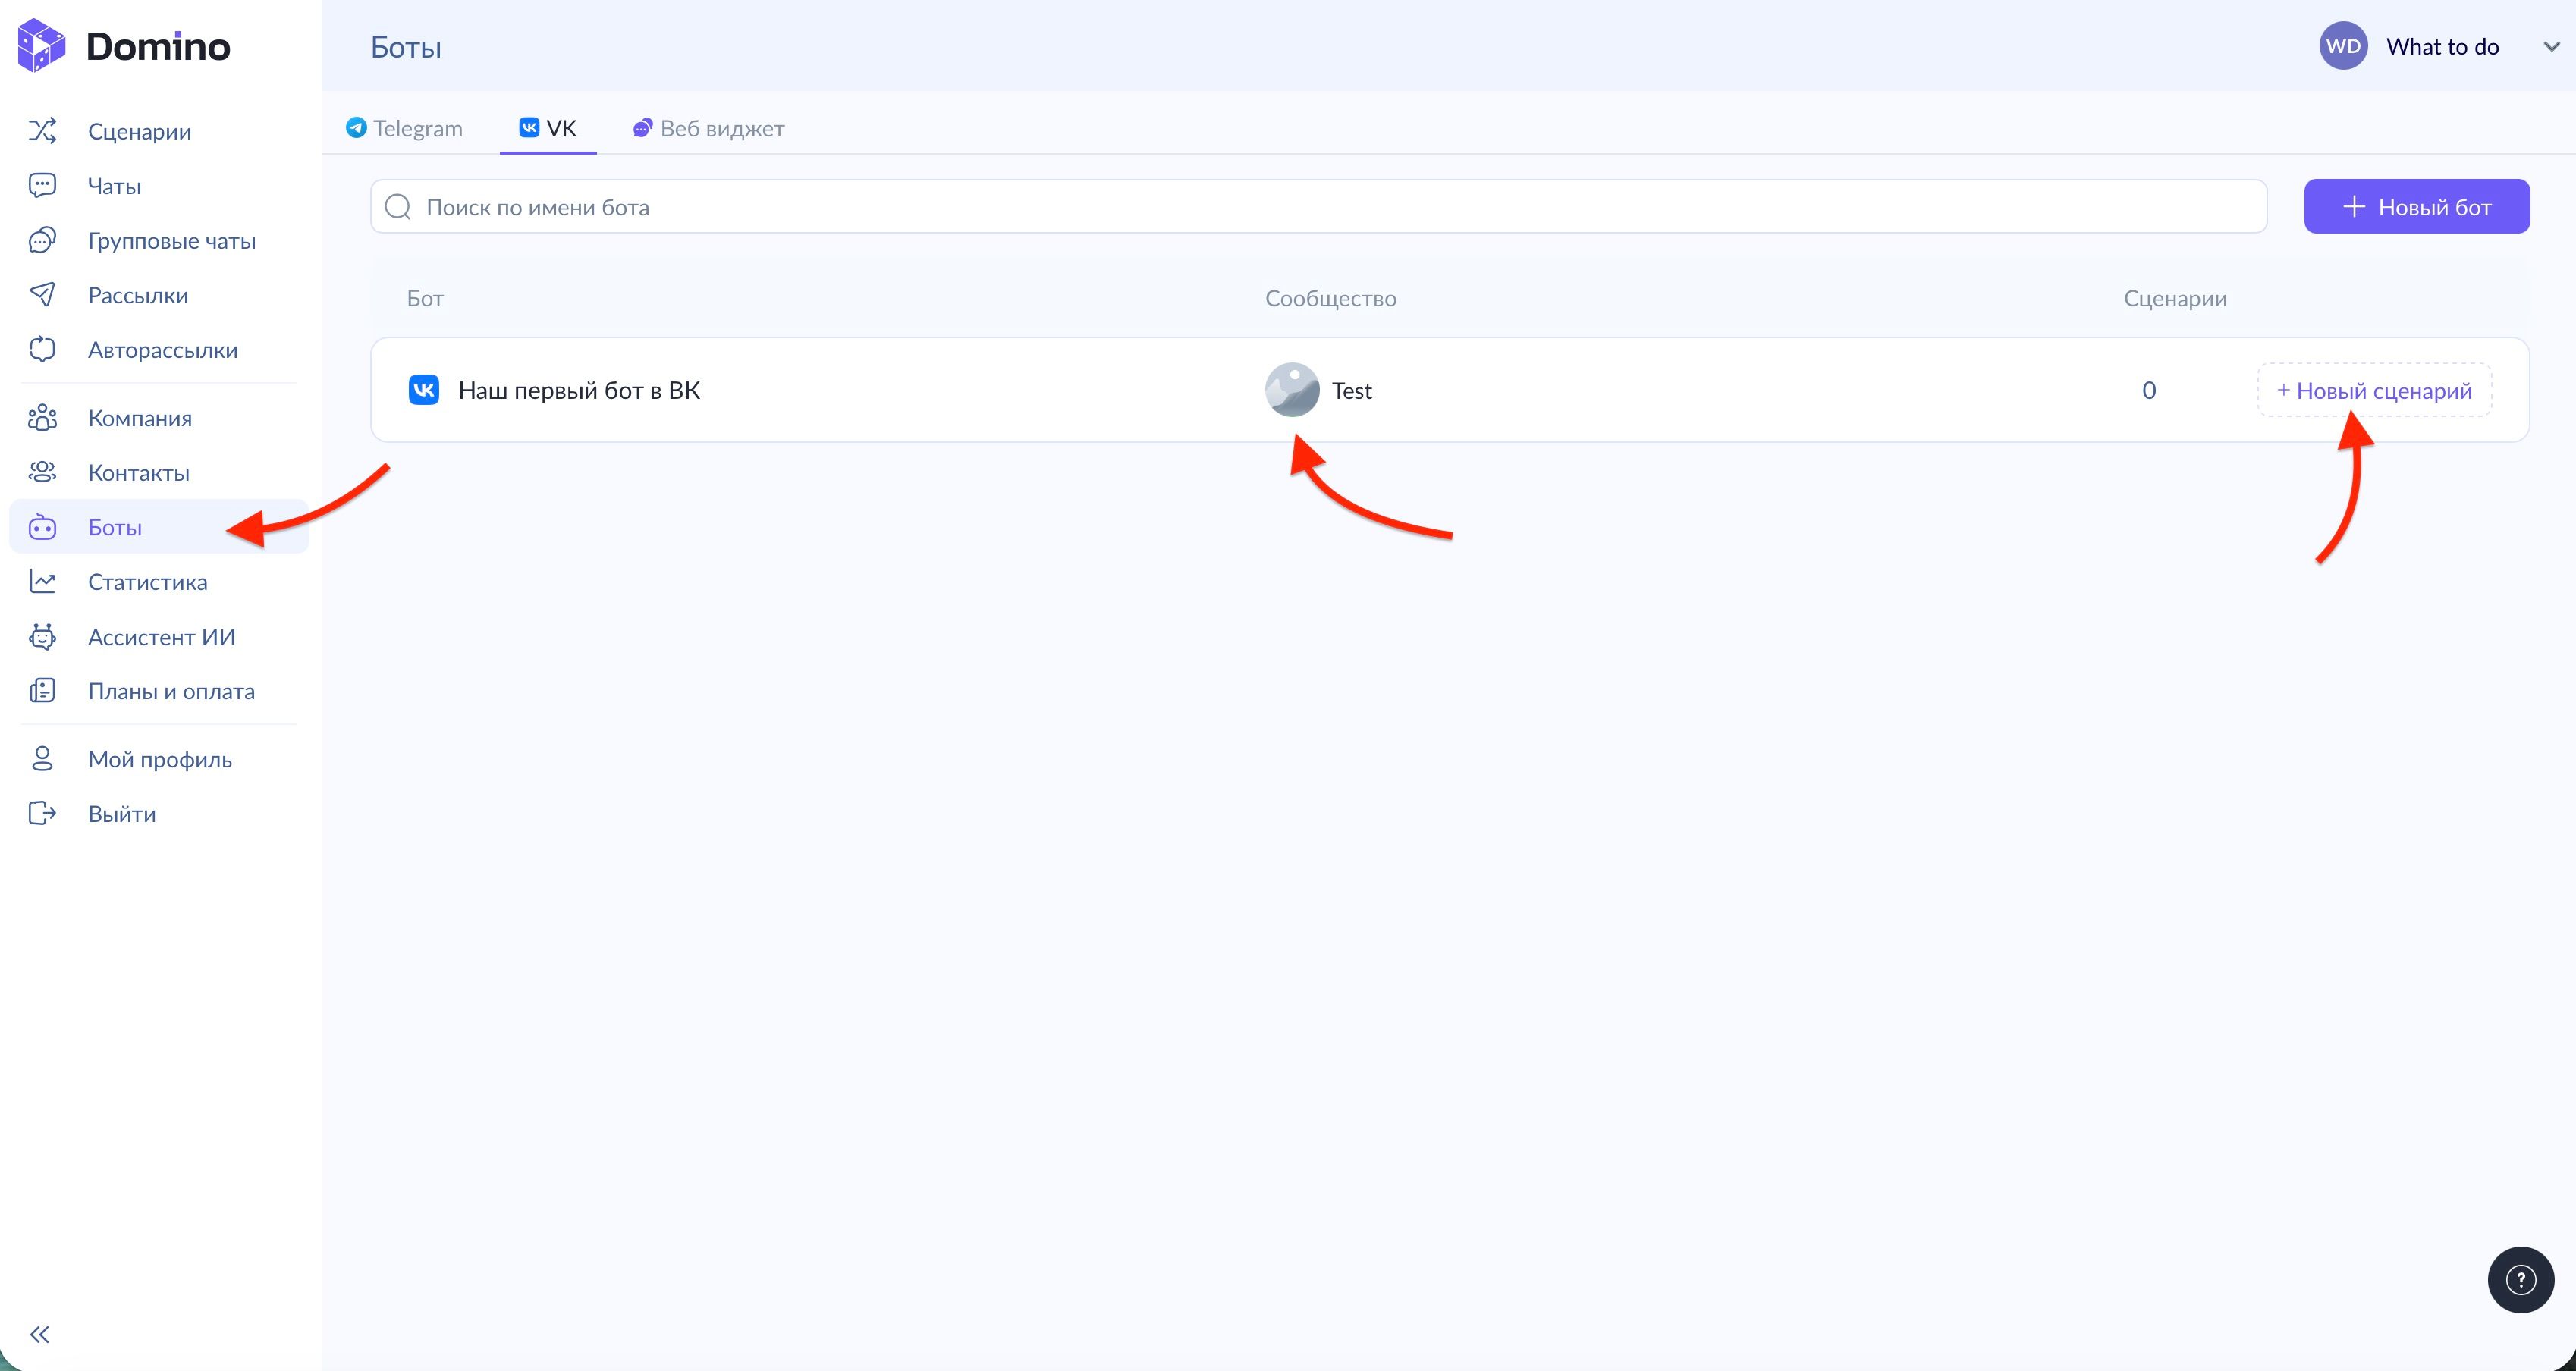Click the Сценарии shuffle icon in sidebar
The image size is (2576, 1371).
(x=42, y=131)
